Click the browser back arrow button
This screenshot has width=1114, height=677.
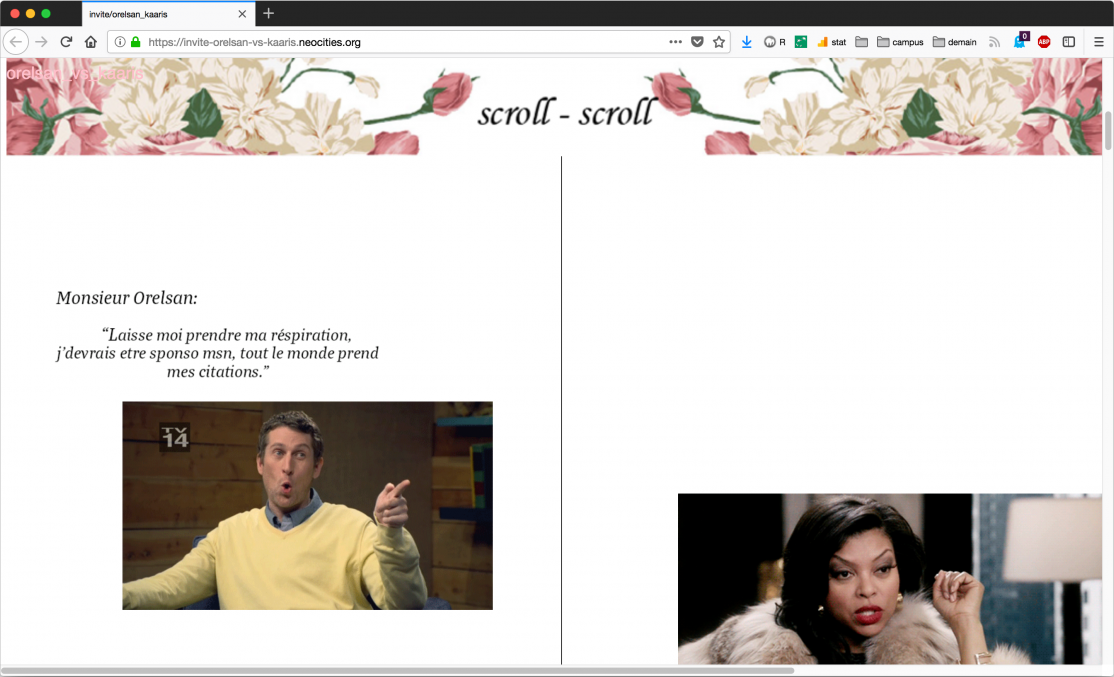click(x=16, y=42)
